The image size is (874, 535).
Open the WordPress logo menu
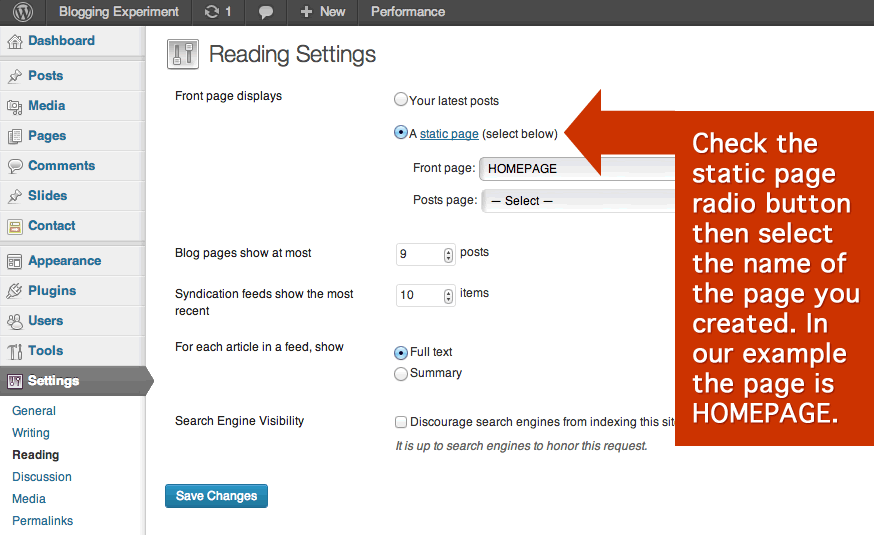click(x=23, y=12)
